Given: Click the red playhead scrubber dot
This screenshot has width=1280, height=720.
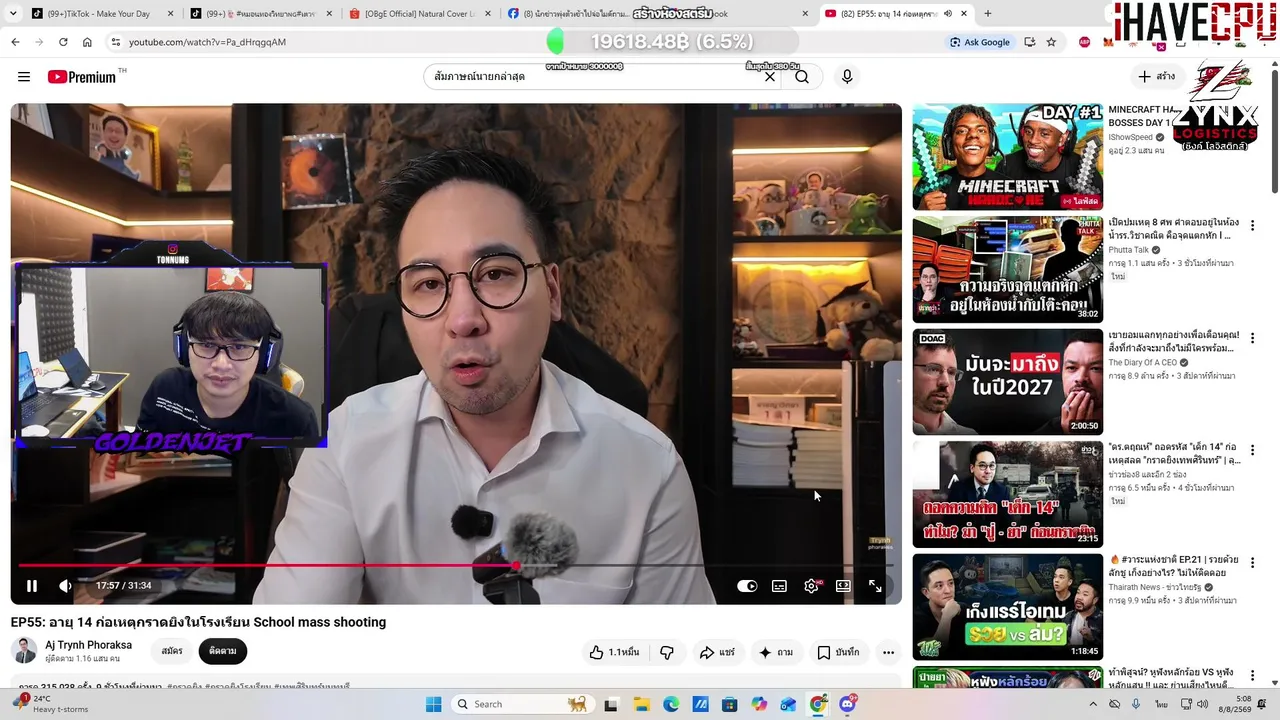Looking at the screenshot, I should [516, 566].
